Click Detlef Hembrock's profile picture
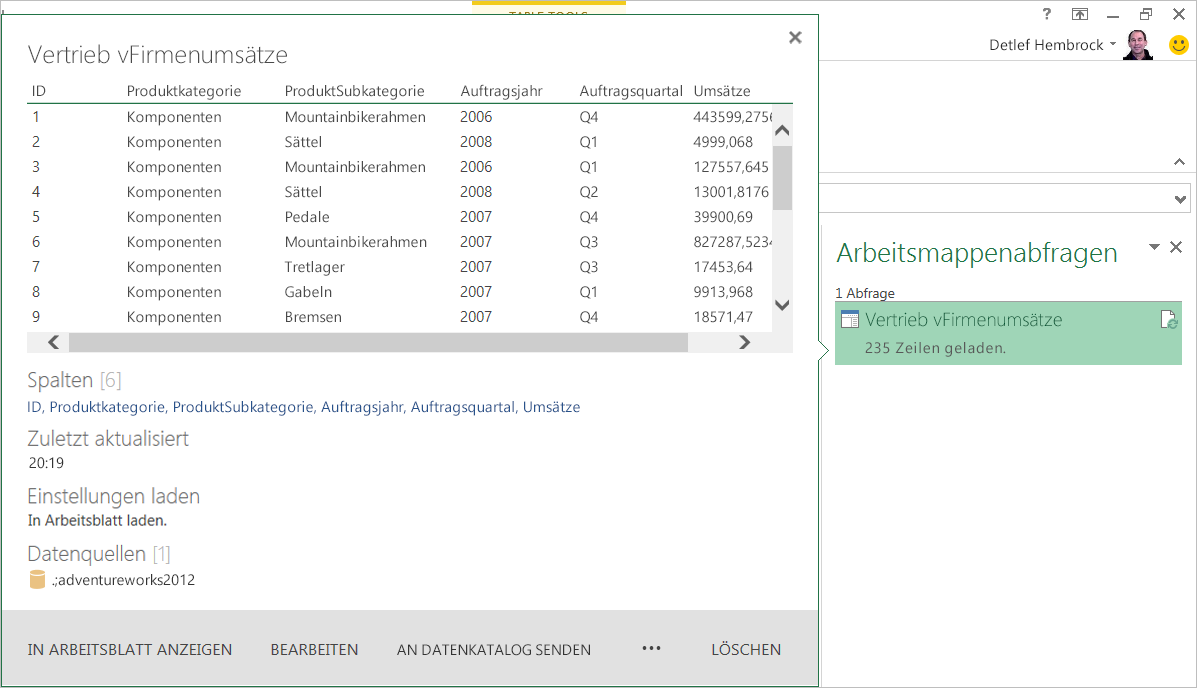Screen dimensions: 1197x688 pos(1138,45)
